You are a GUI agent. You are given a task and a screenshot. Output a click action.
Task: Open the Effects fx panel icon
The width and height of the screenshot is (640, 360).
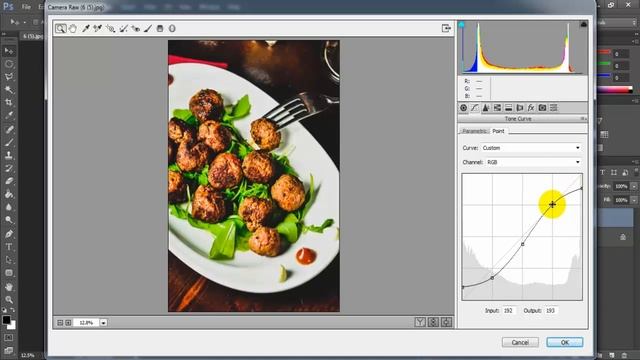point(531,108)
